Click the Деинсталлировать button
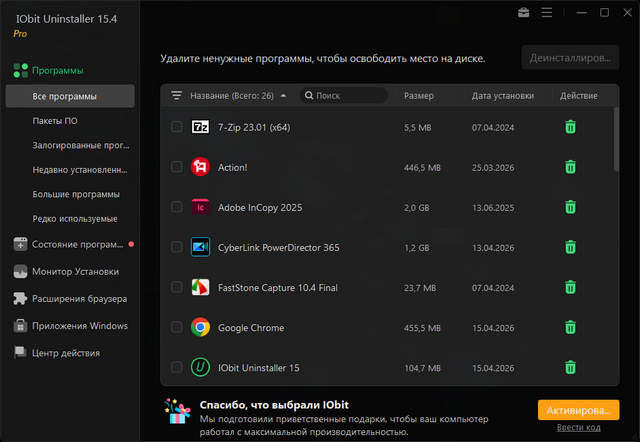 (570, 58)
